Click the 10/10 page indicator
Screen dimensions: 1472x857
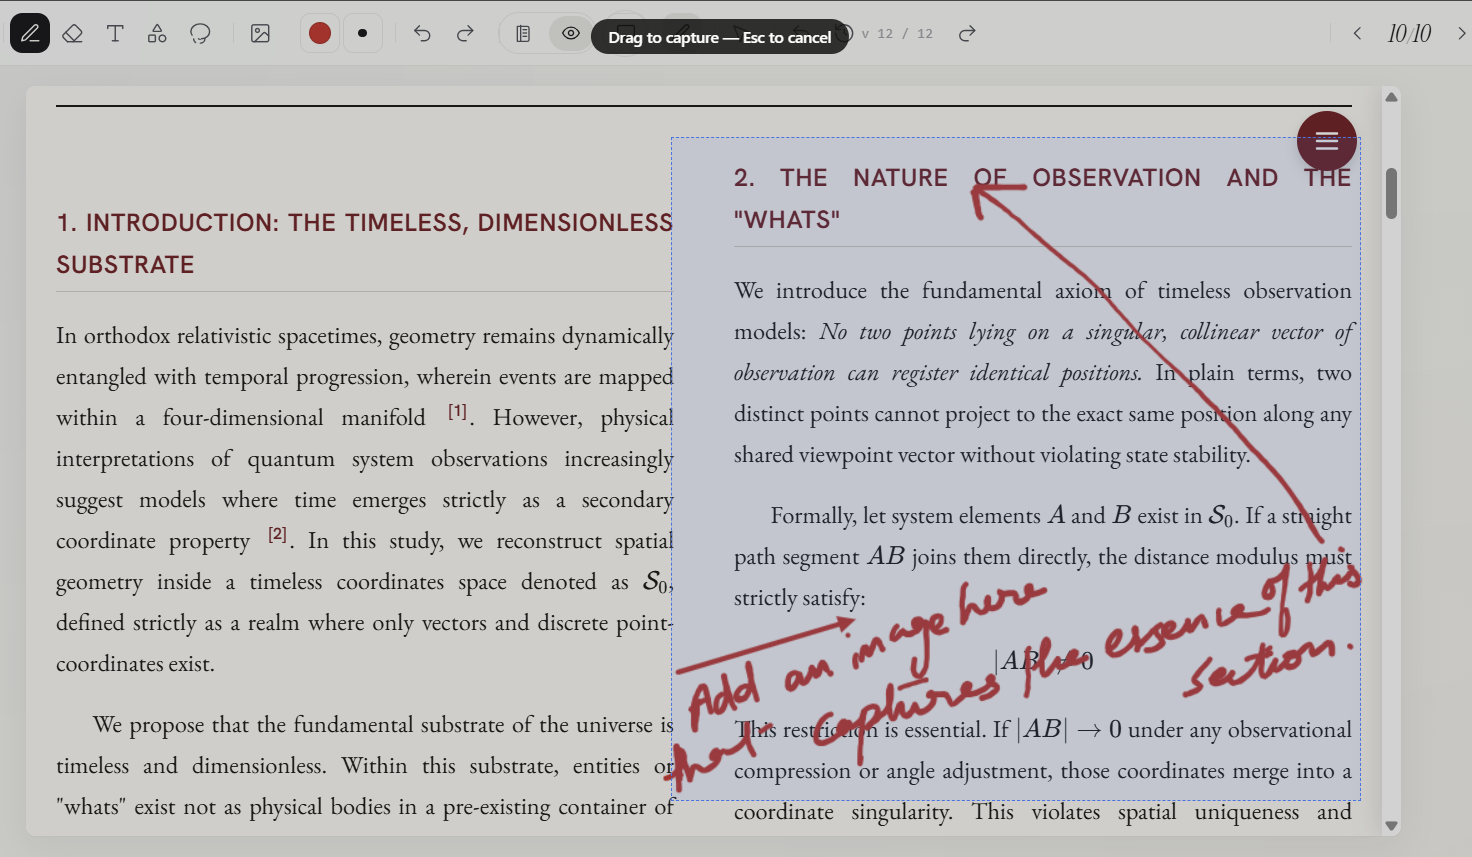pyautogui.click(x=1409, y=34)
